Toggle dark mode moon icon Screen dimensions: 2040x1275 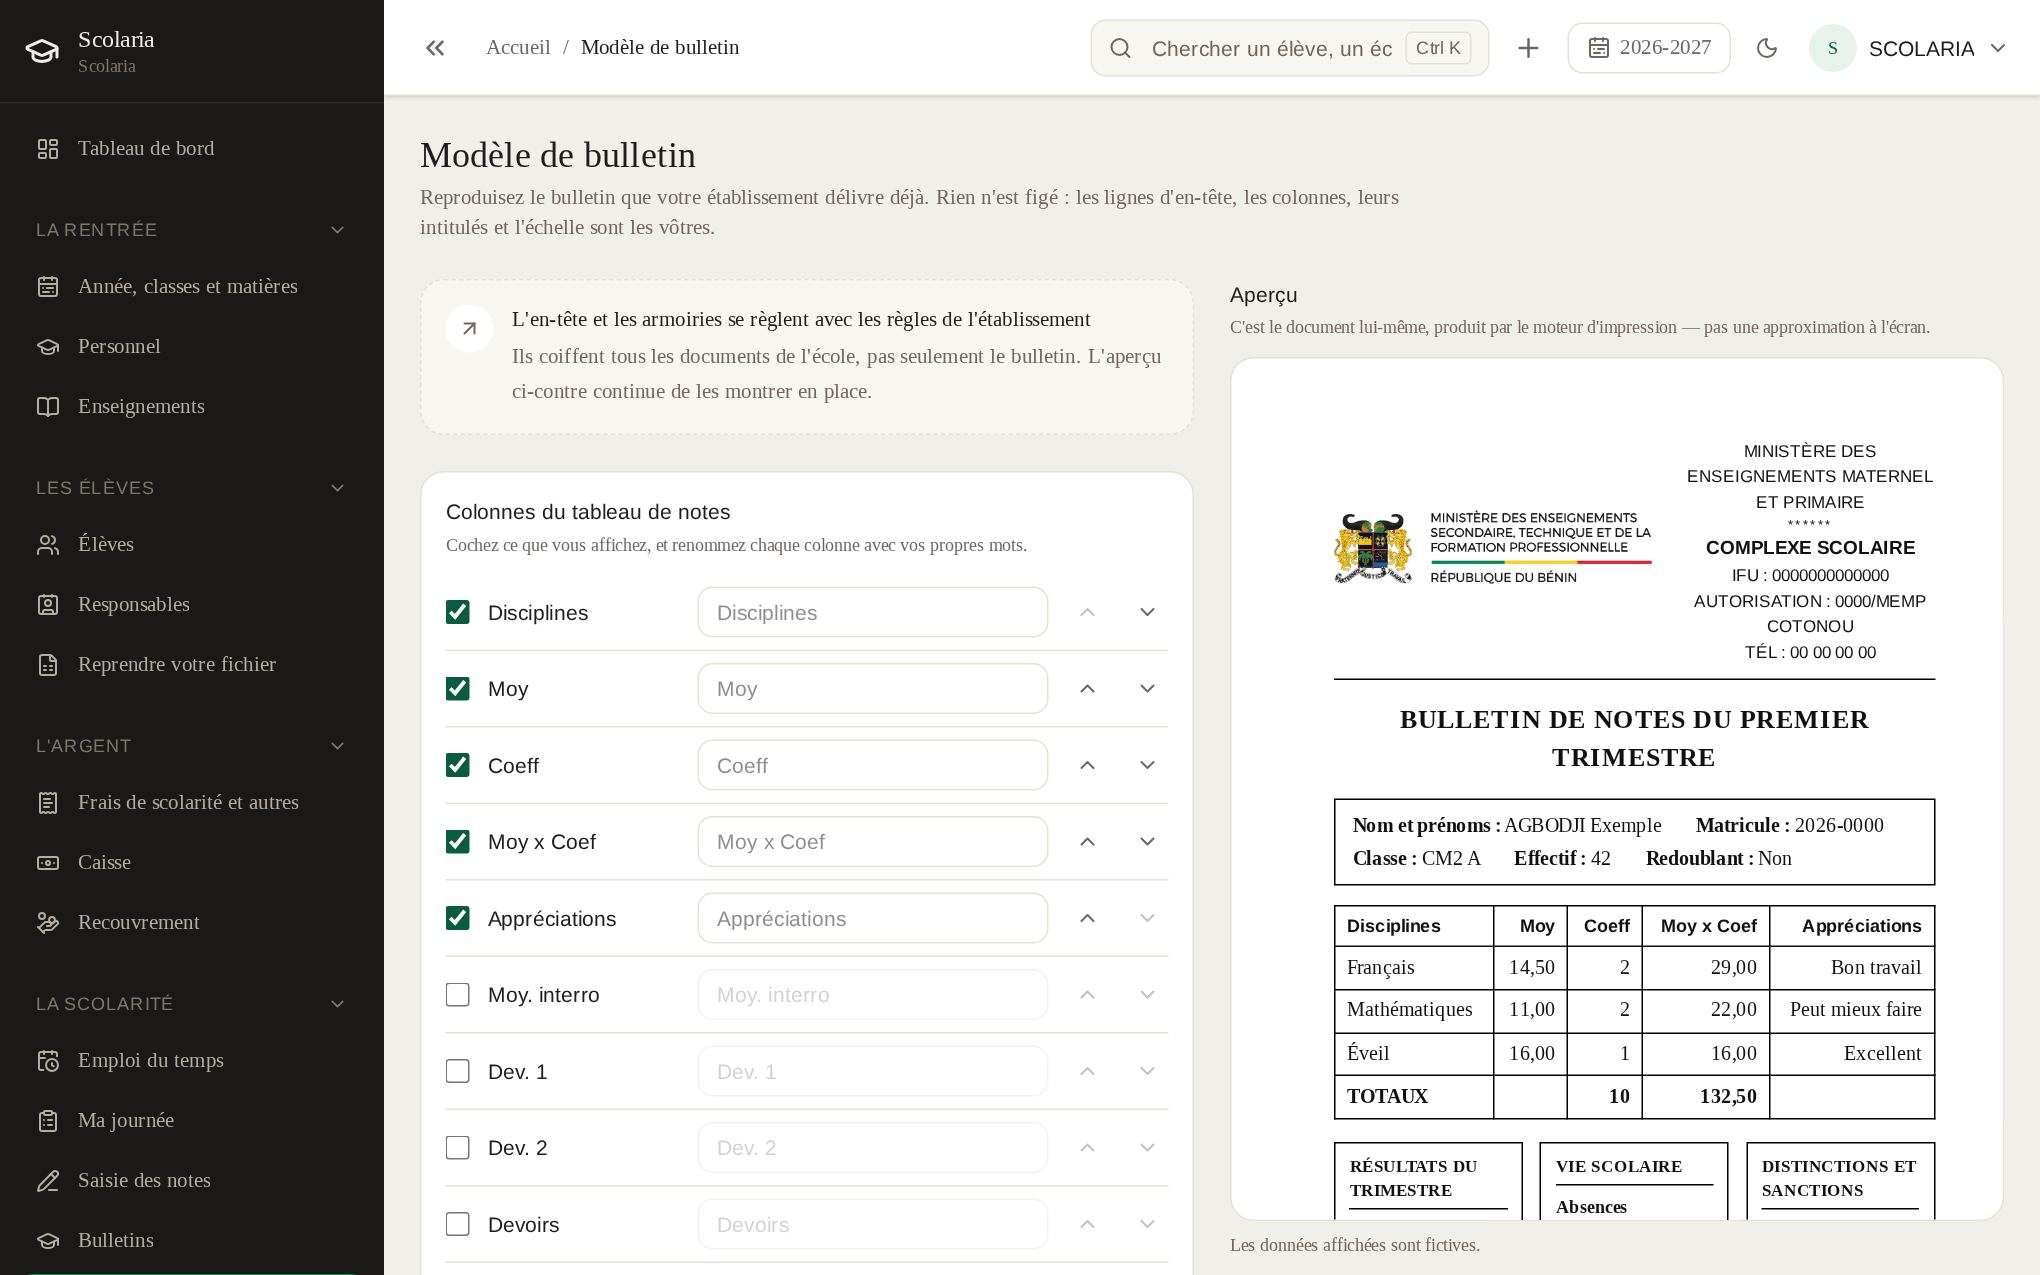tap(1767, 48)
